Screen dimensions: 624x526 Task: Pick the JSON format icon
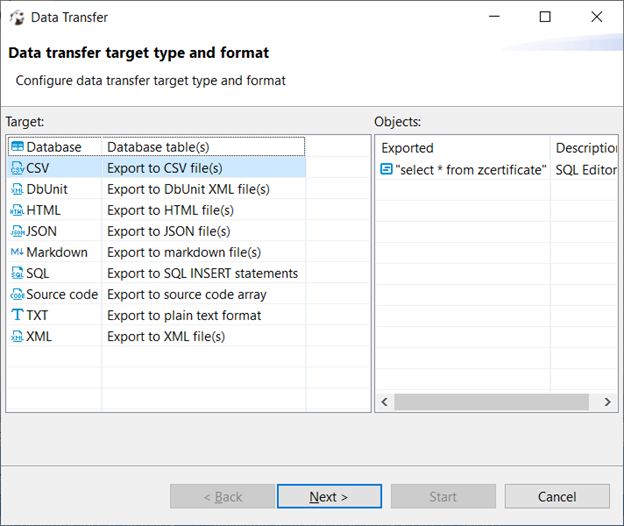tap(17, 231)
